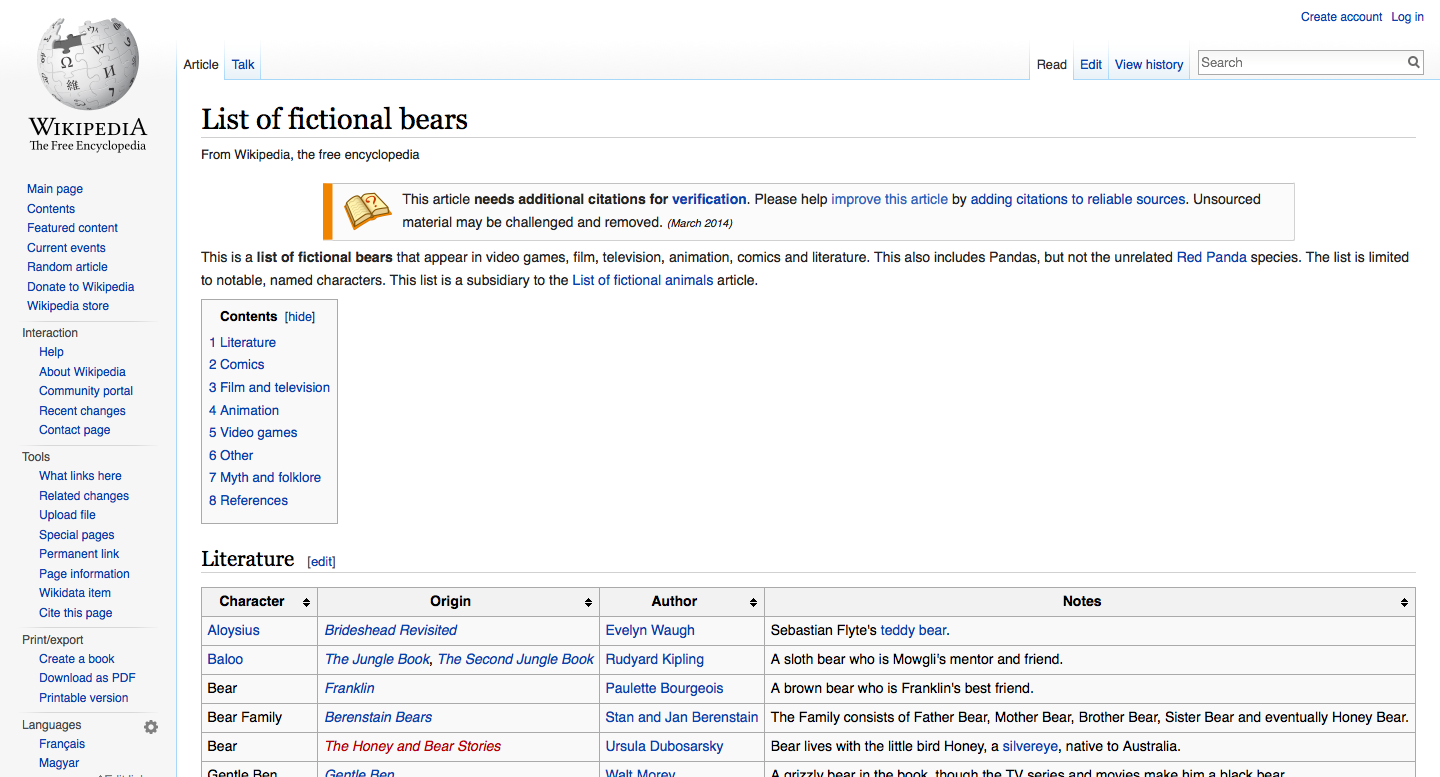Open the teddy bear link

point(913,630)
